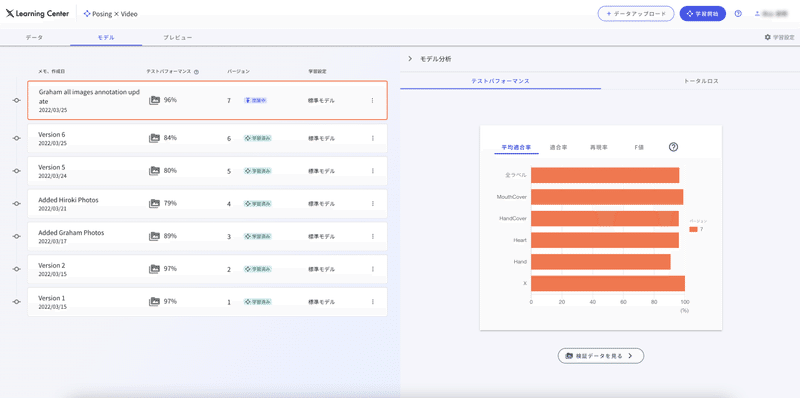Select the テストパフォーマンス analysis tab
This screenshot has width=800, height=398.
pos(500,81)
